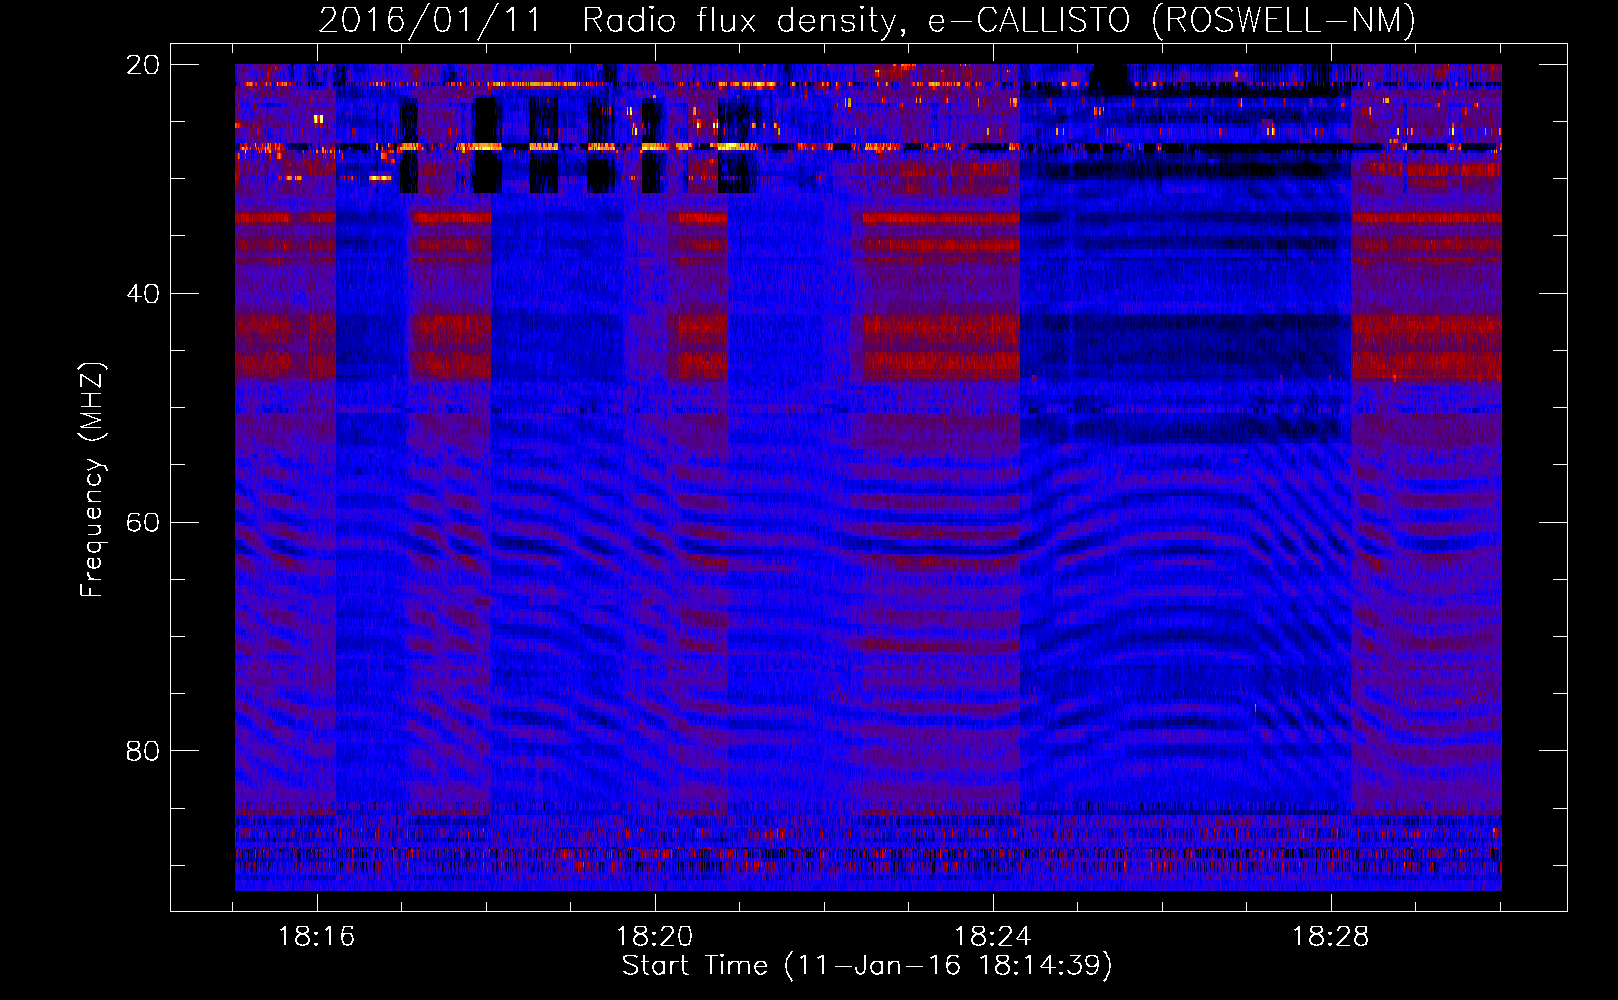Click the plot title '2016/01/11 Radio flux density'
Image resolution: width=1618 pixels, height=1000 pixels.
[x=866, y=20]
